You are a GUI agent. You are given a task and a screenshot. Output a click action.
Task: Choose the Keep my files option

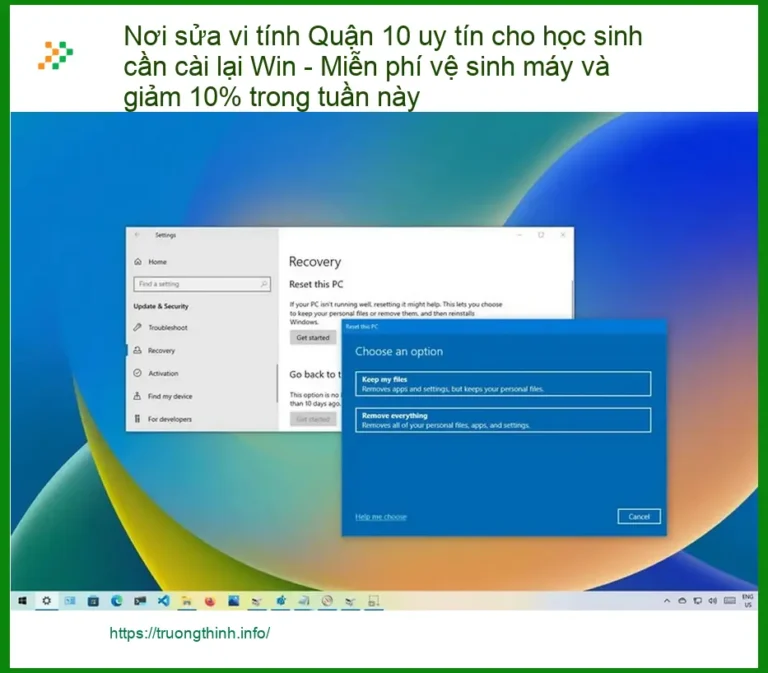(503, 384)
